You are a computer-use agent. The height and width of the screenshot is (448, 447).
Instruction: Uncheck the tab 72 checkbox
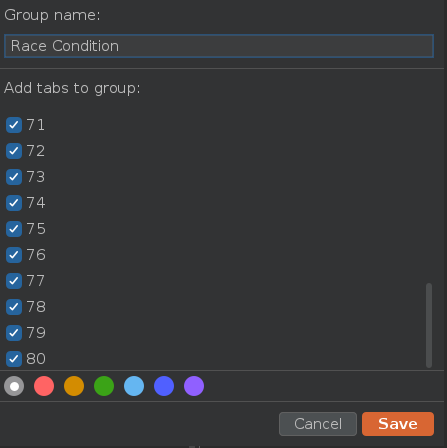14,151
